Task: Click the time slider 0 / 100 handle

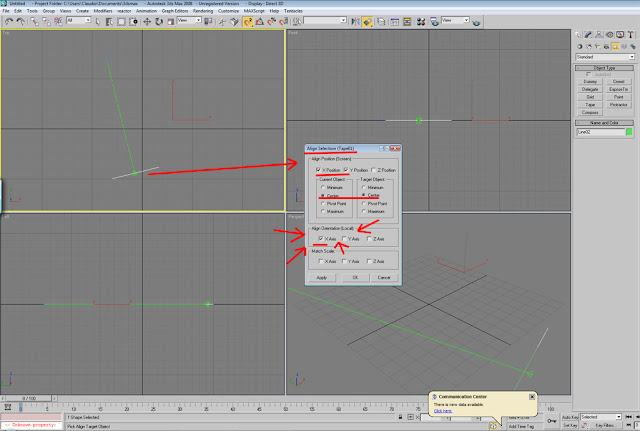Action: [29, 398]
